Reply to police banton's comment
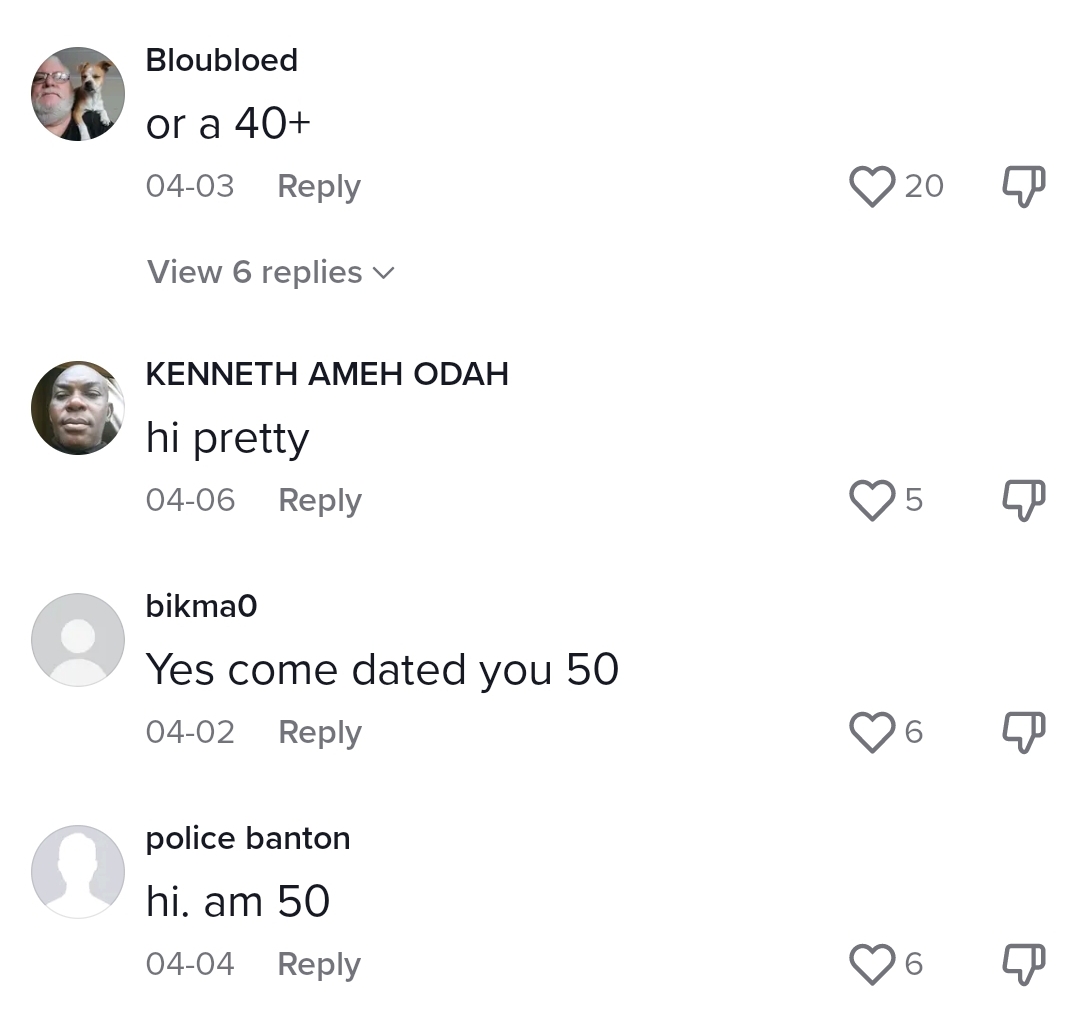 click(x=318, y=964)
